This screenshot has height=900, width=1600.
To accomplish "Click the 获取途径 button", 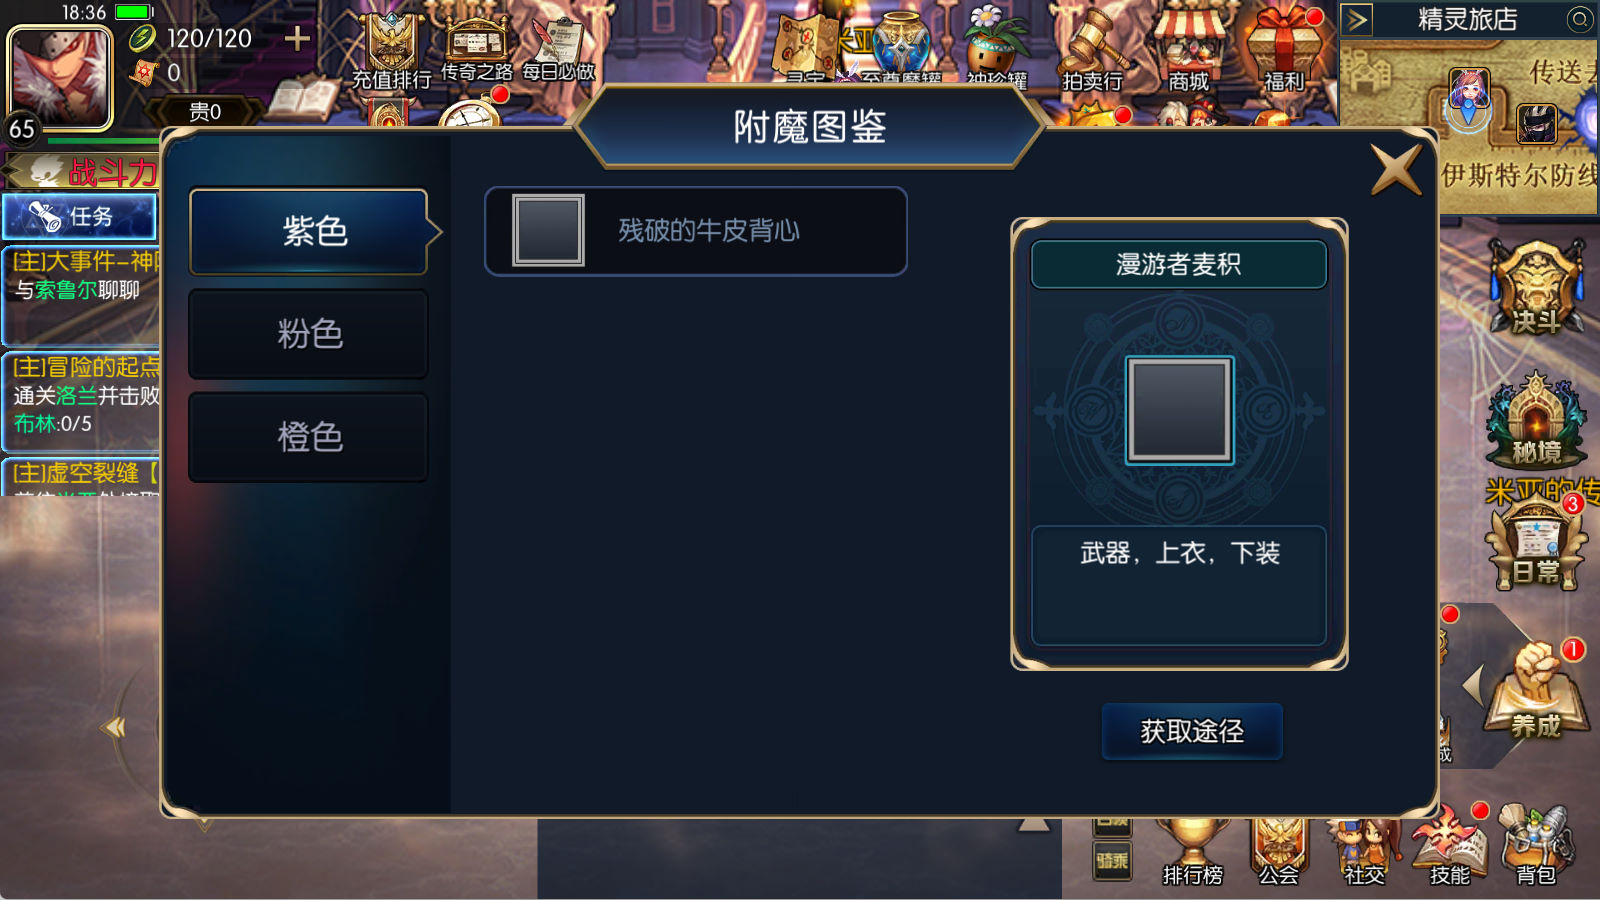I will [1192, 731].
